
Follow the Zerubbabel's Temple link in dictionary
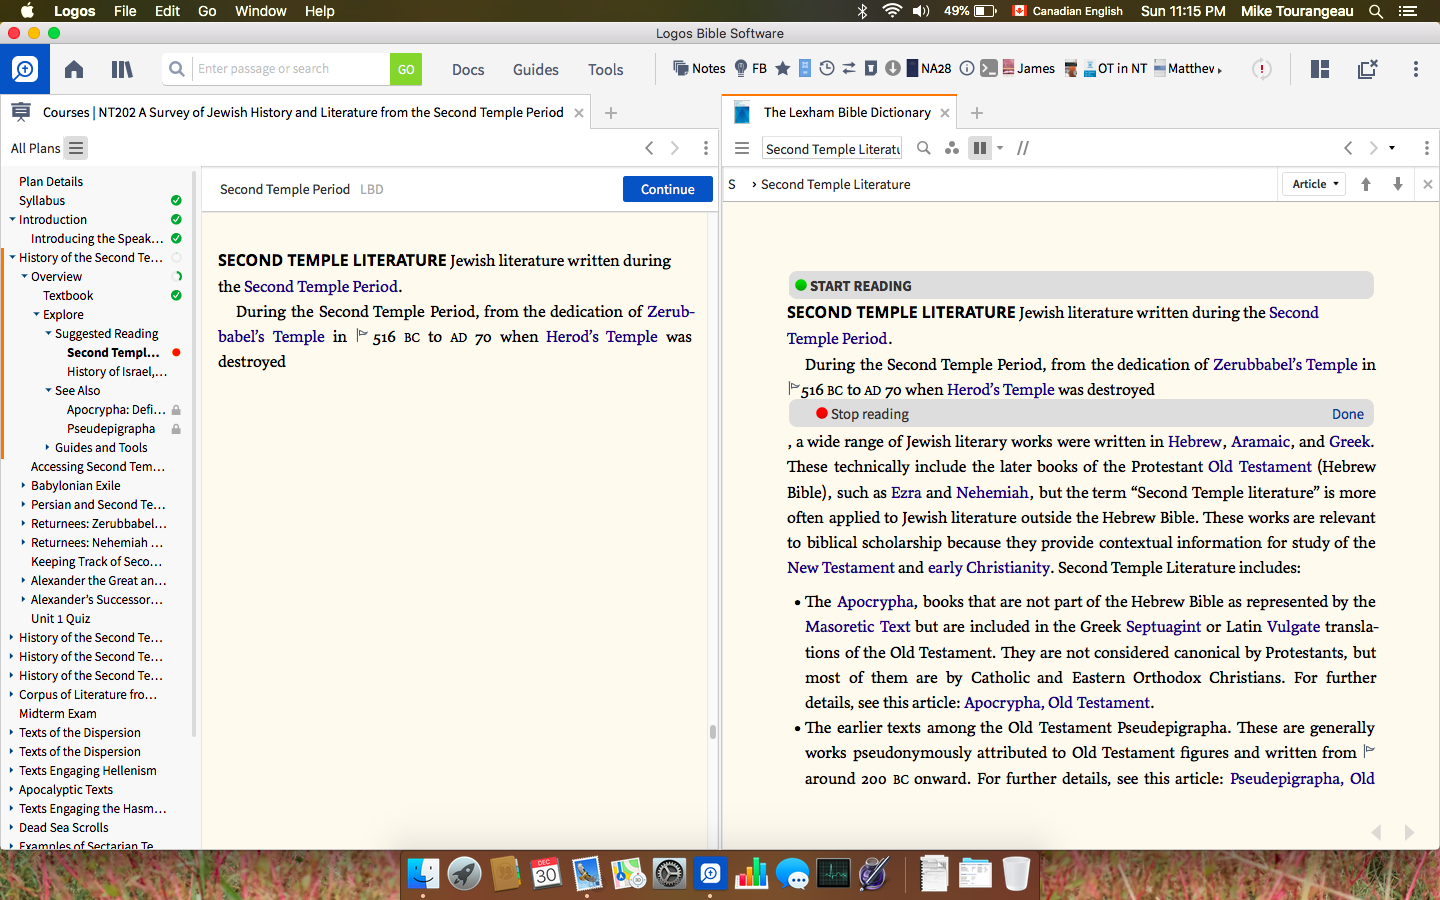pos(1285,364)
